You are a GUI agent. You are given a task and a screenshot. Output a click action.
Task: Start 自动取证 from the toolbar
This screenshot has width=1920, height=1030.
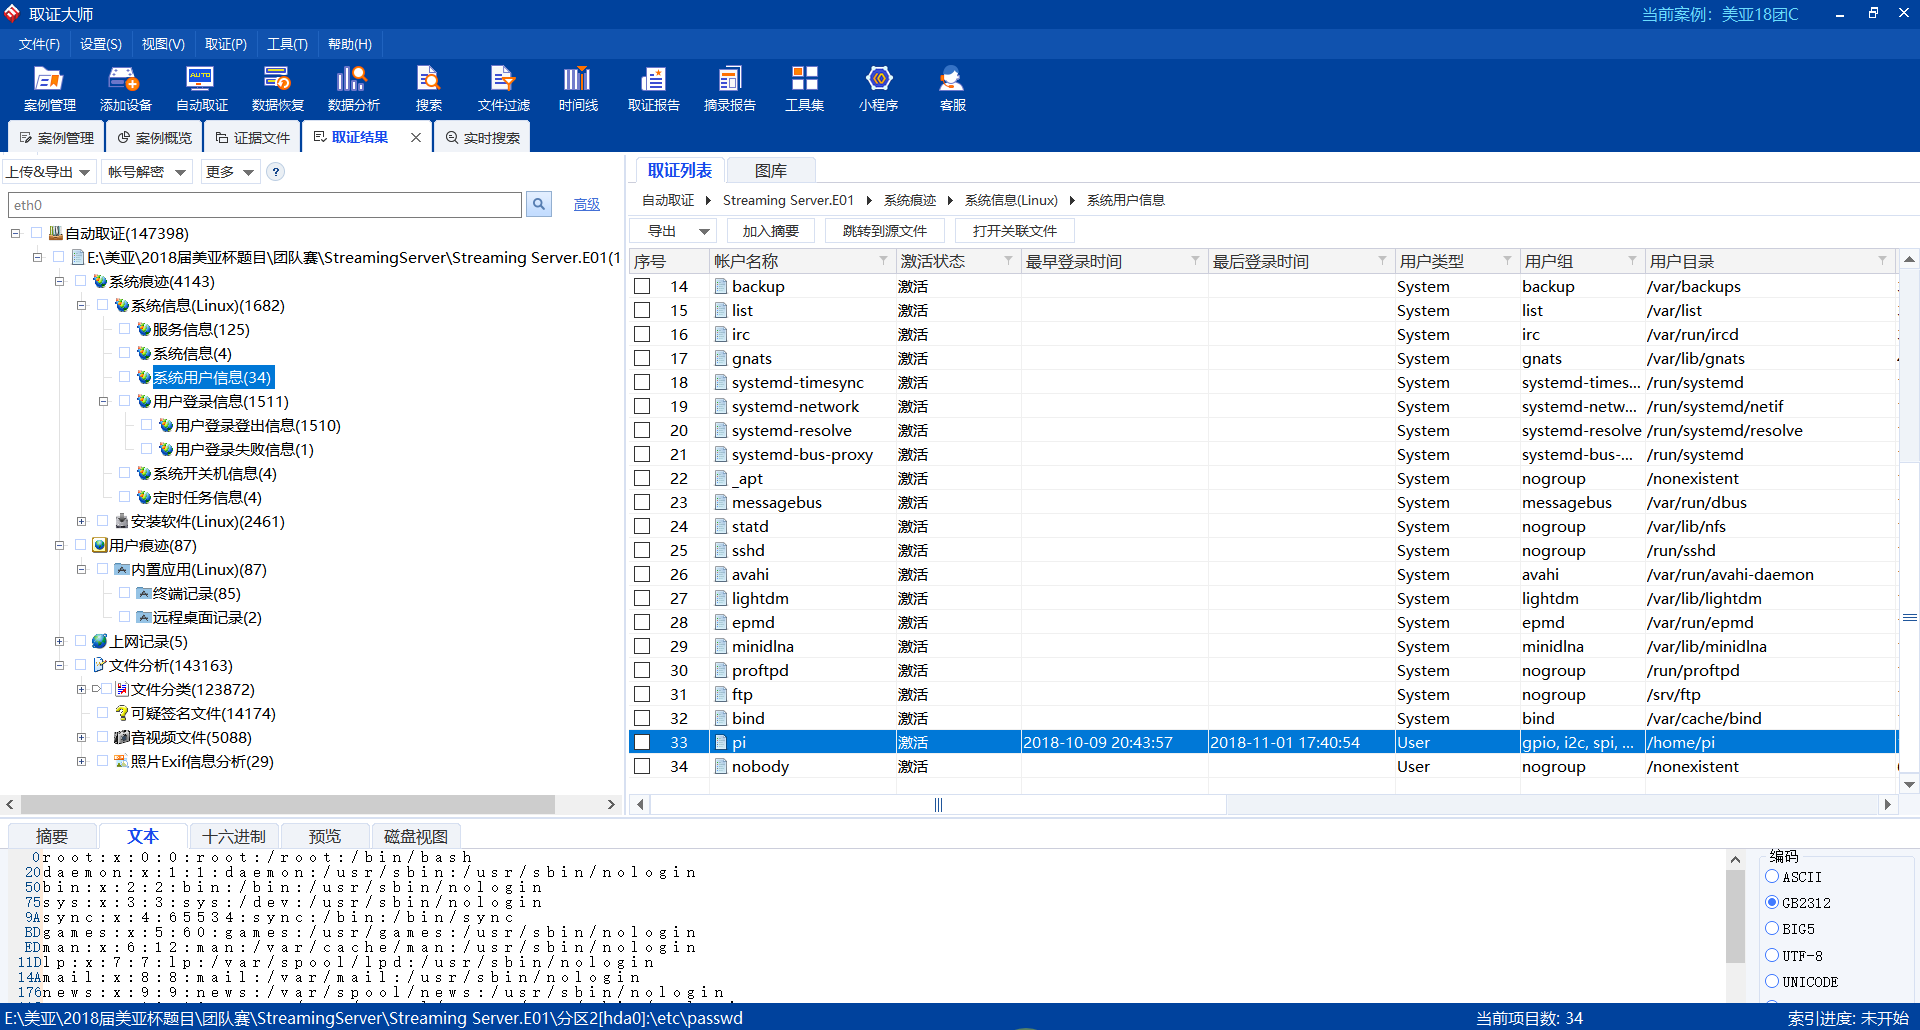pyautogui.click(x=201, y=88)
